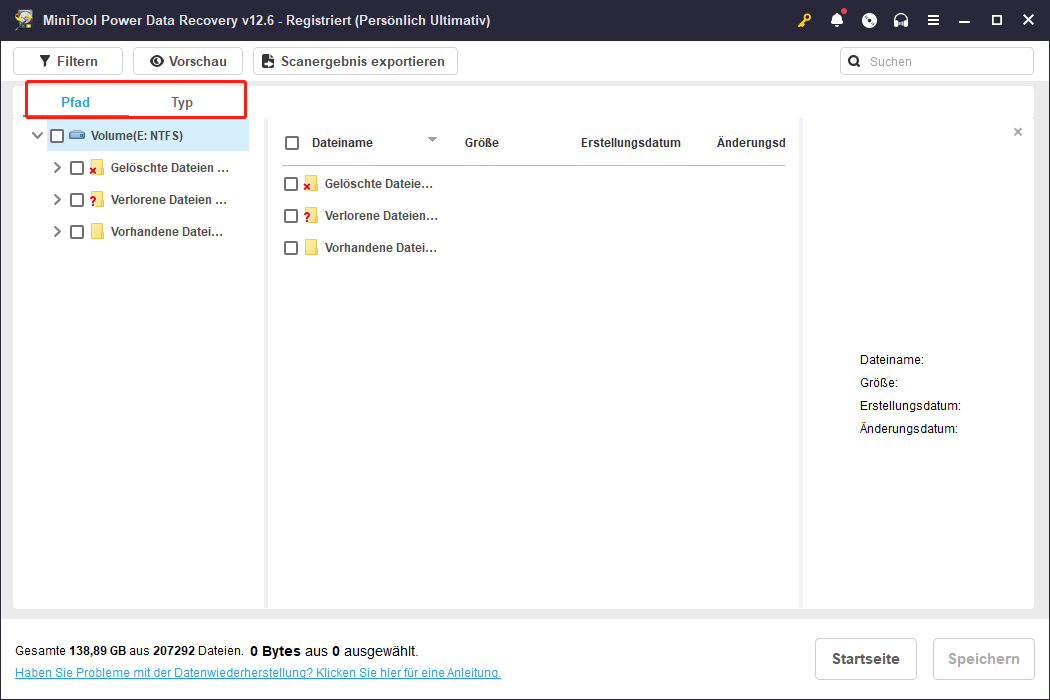Select the Volume(E: NTFS) tree row
Viewport: 1050px width, 700px height.
click(x=148, y=135)
